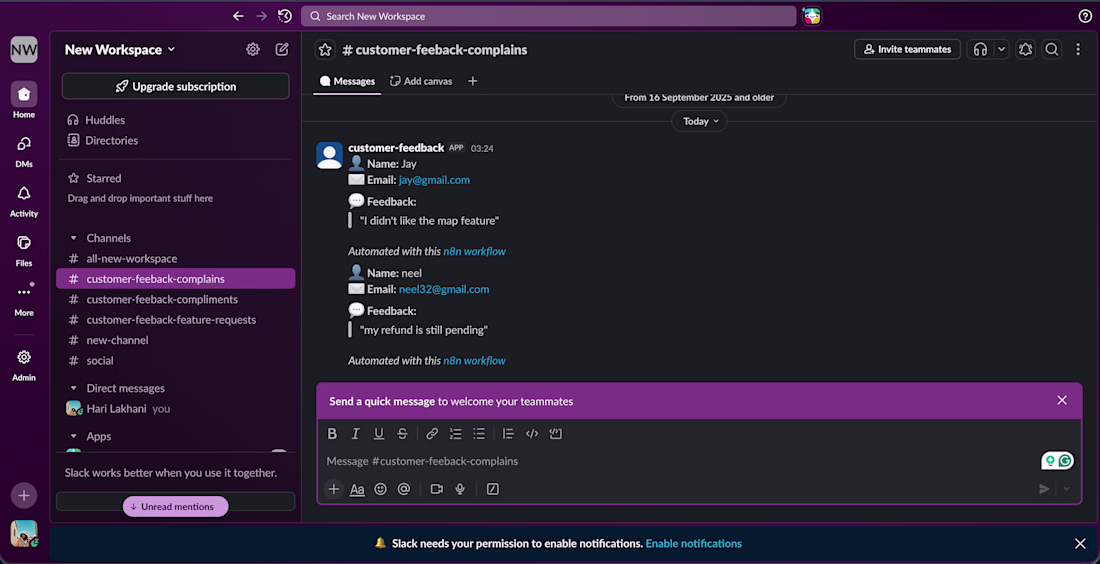
Task: Insert a link icon
Action: (432, 434)
